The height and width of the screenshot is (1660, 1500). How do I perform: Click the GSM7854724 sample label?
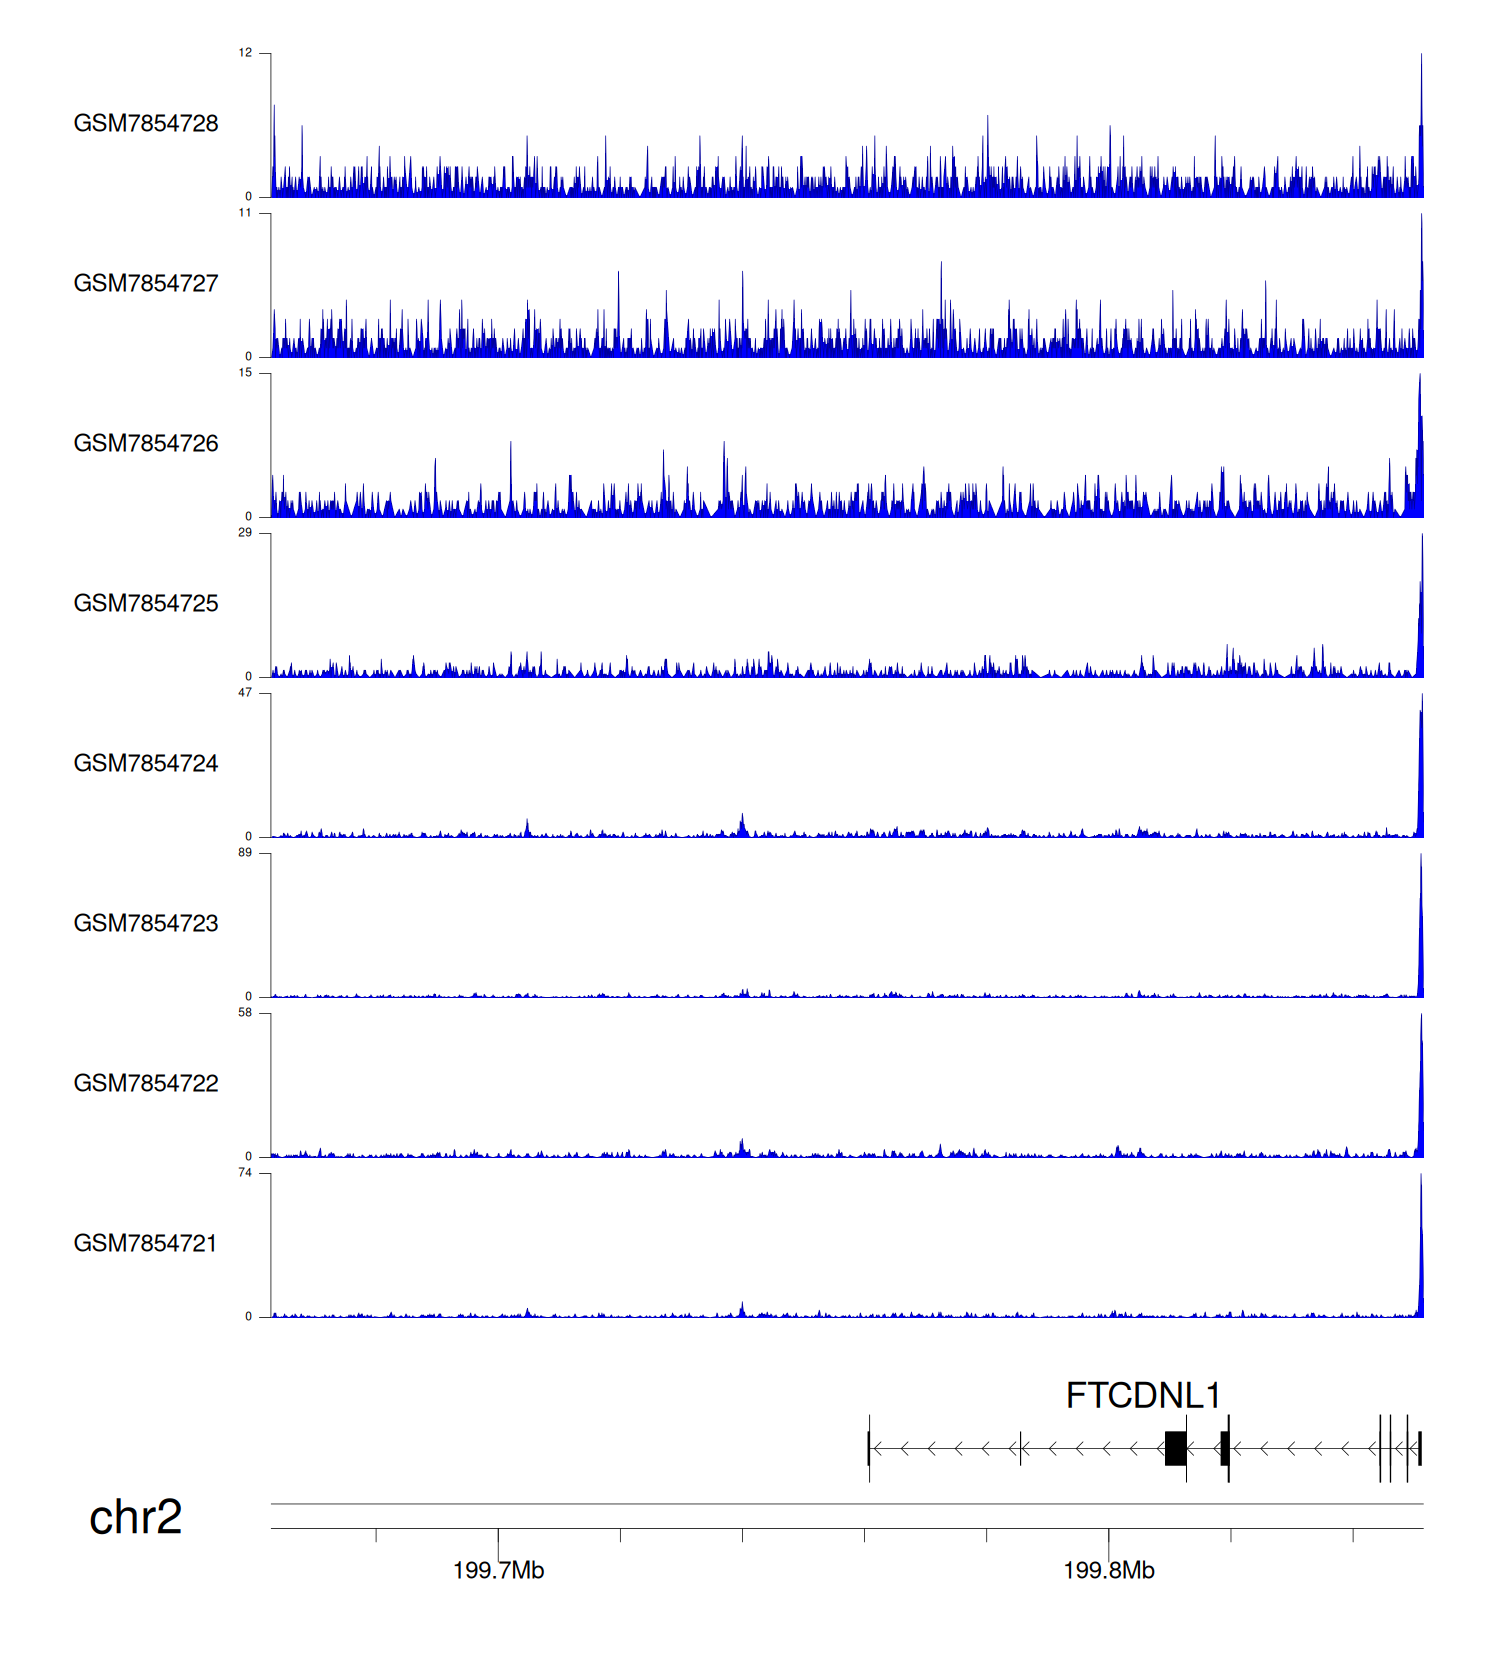(146, 763)
